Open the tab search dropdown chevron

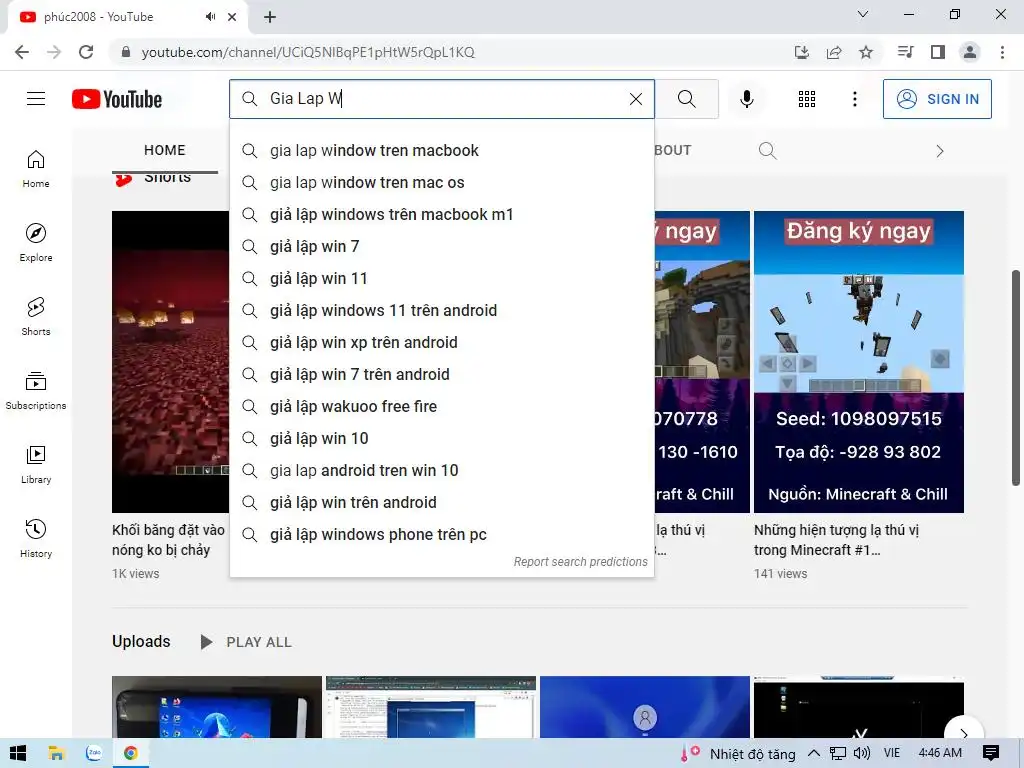point(863,14)
